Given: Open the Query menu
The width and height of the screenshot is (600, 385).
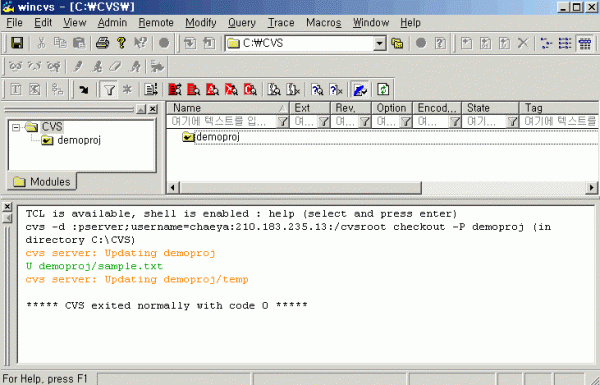Looking at the screenshot, I should (x=242, y=23).
